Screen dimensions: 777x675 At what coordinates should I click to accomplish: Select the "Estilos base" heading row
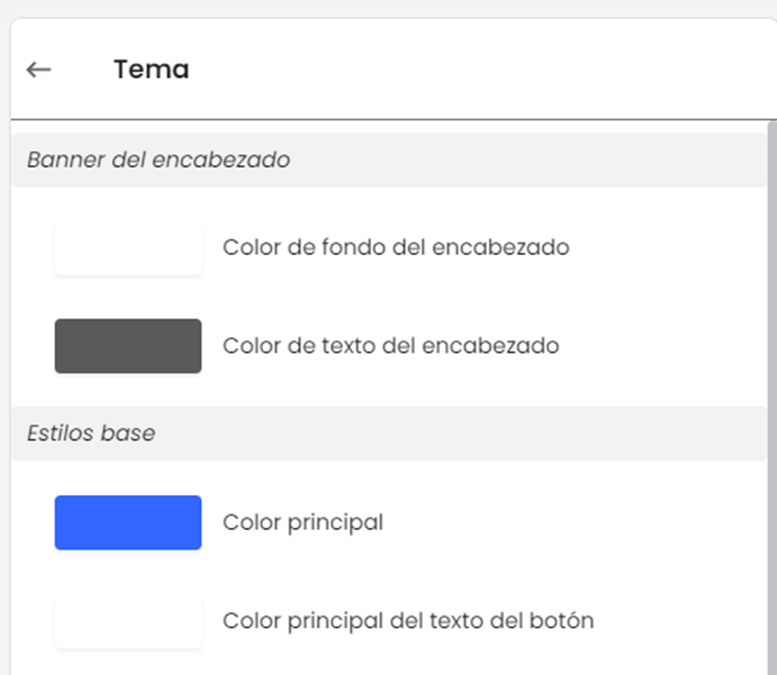click(x=388, y=434)
